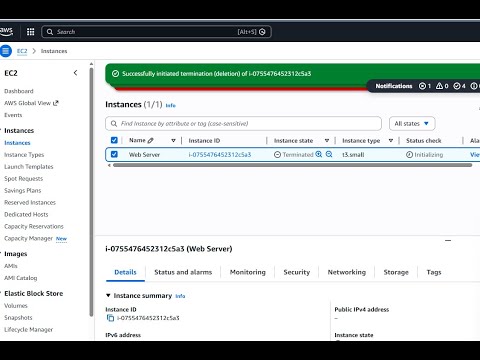The height and width of the screenshot is (360, 480).
Task: Sort by the Instance type column arrow
Action: [x=391, y=141]
